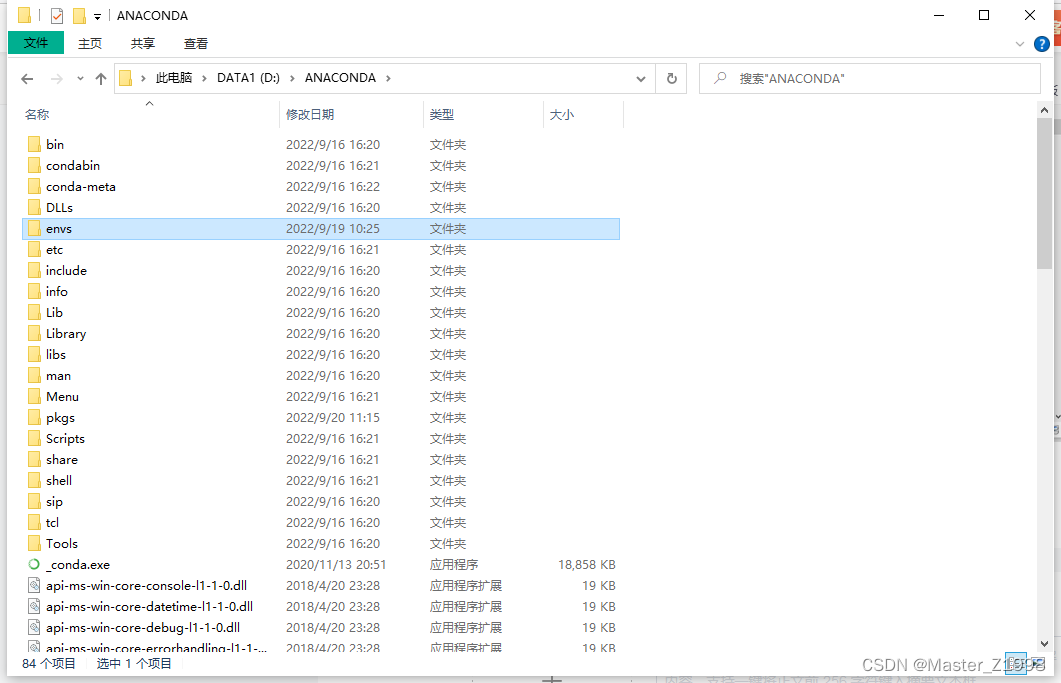Expand the ribbon collapse chevron near Help
The image size is (1061, 683).
1019,43
